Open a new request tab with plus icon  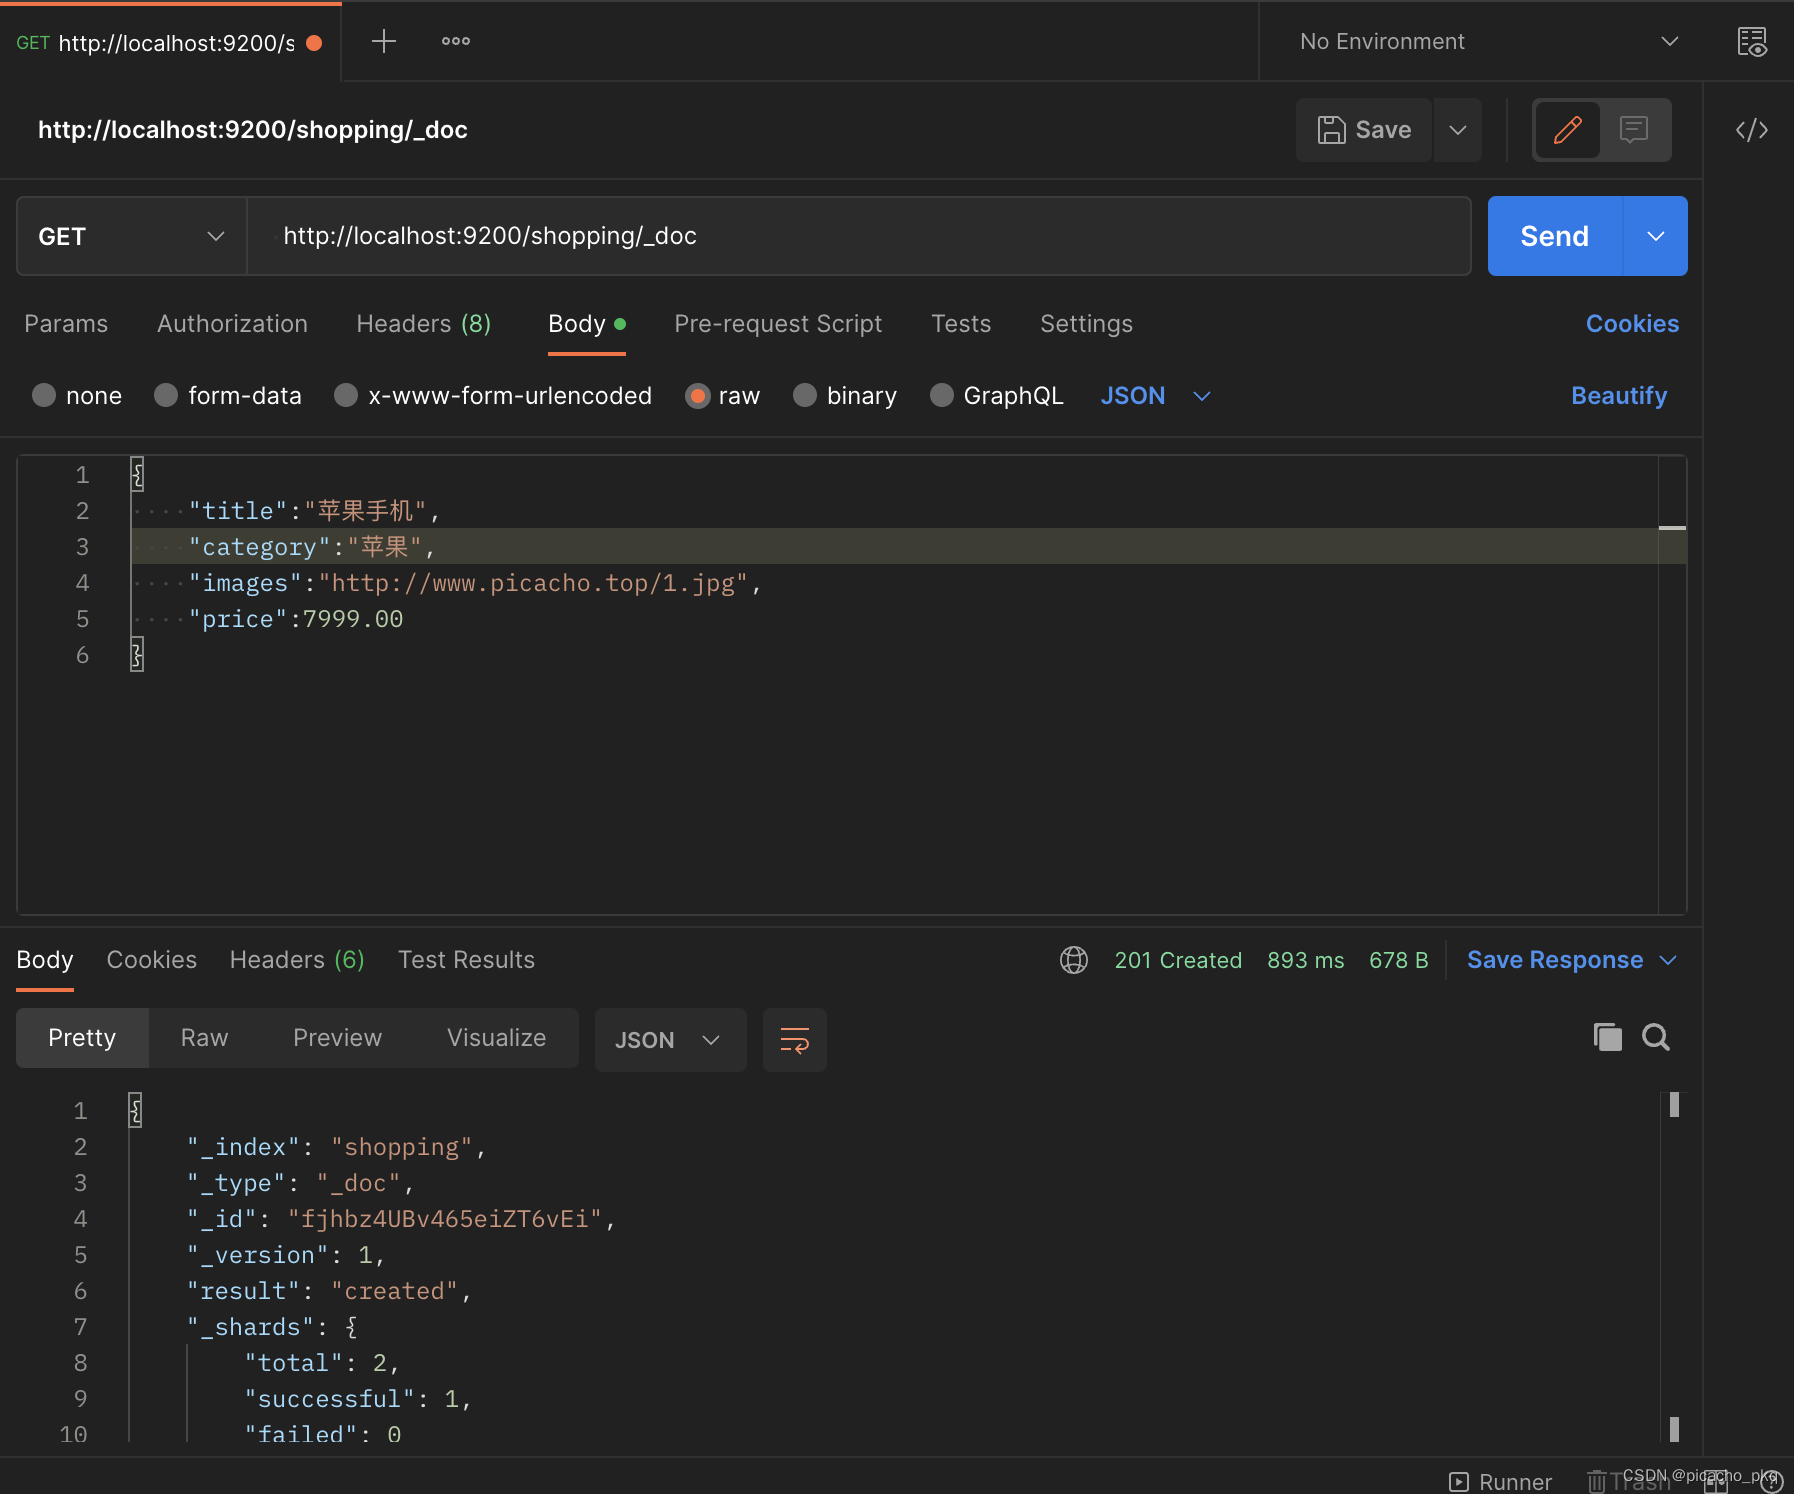(x=384, y=41)
